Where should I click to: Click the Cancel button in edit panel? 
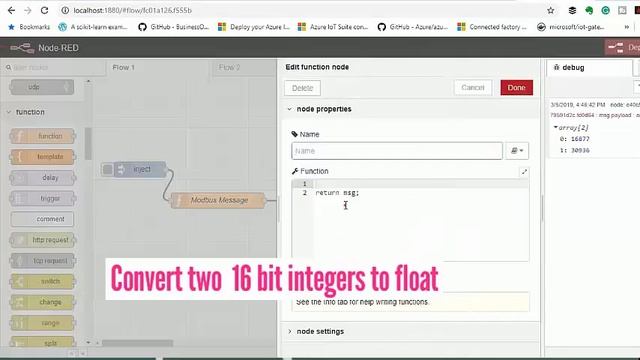pos(473,87)
